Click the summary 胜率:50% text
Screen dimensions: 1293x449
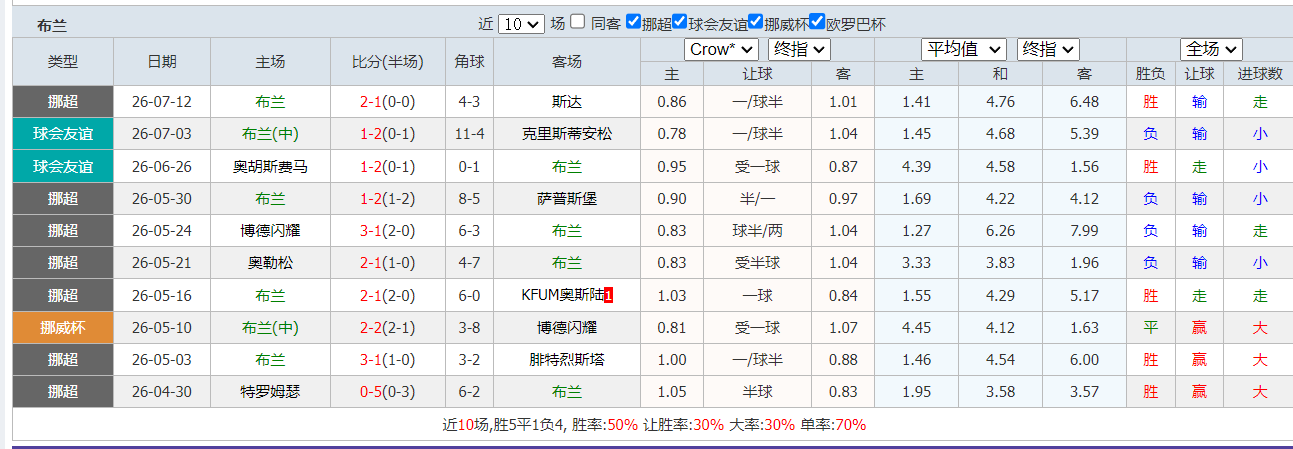[604, 425]
